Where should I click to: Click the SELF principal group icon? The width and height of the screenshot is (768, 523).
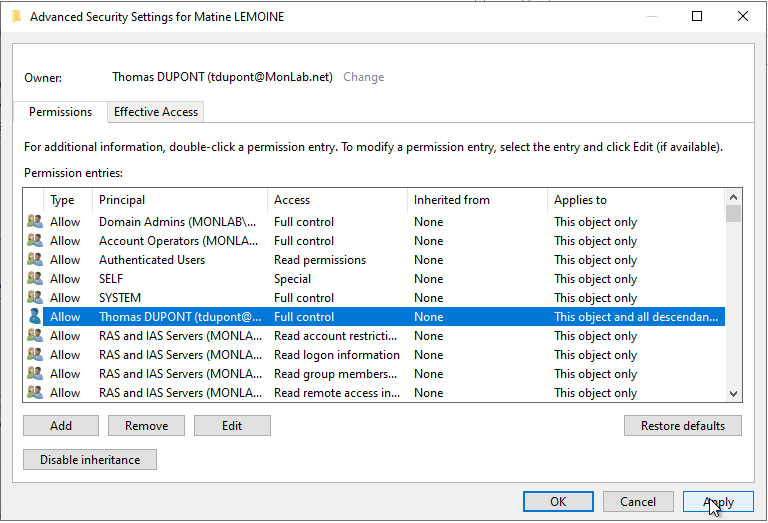click(x=35, y=279)
